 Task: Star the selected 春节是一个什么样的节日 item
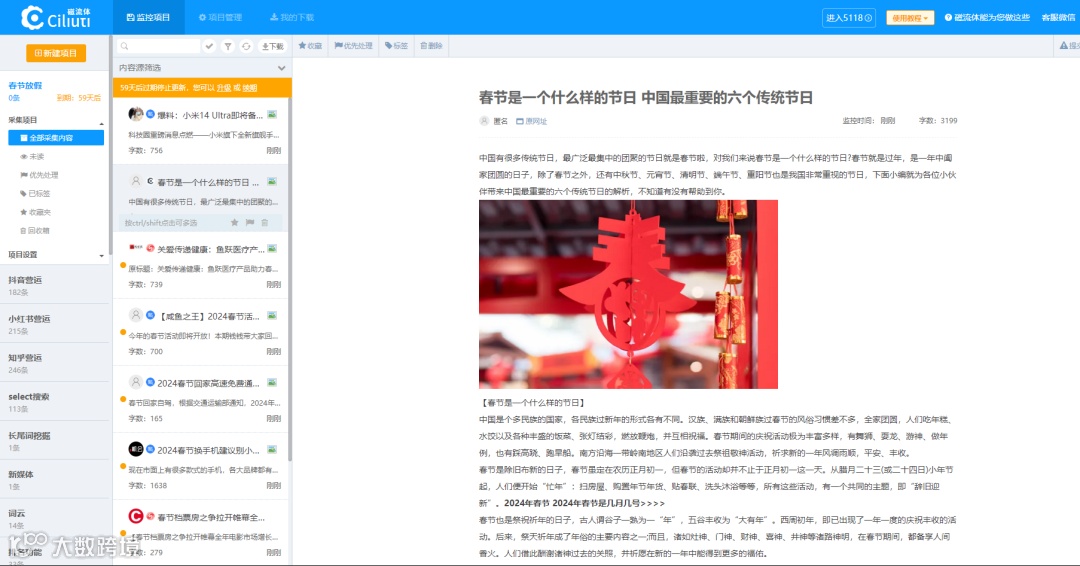(x=234, y=222)
